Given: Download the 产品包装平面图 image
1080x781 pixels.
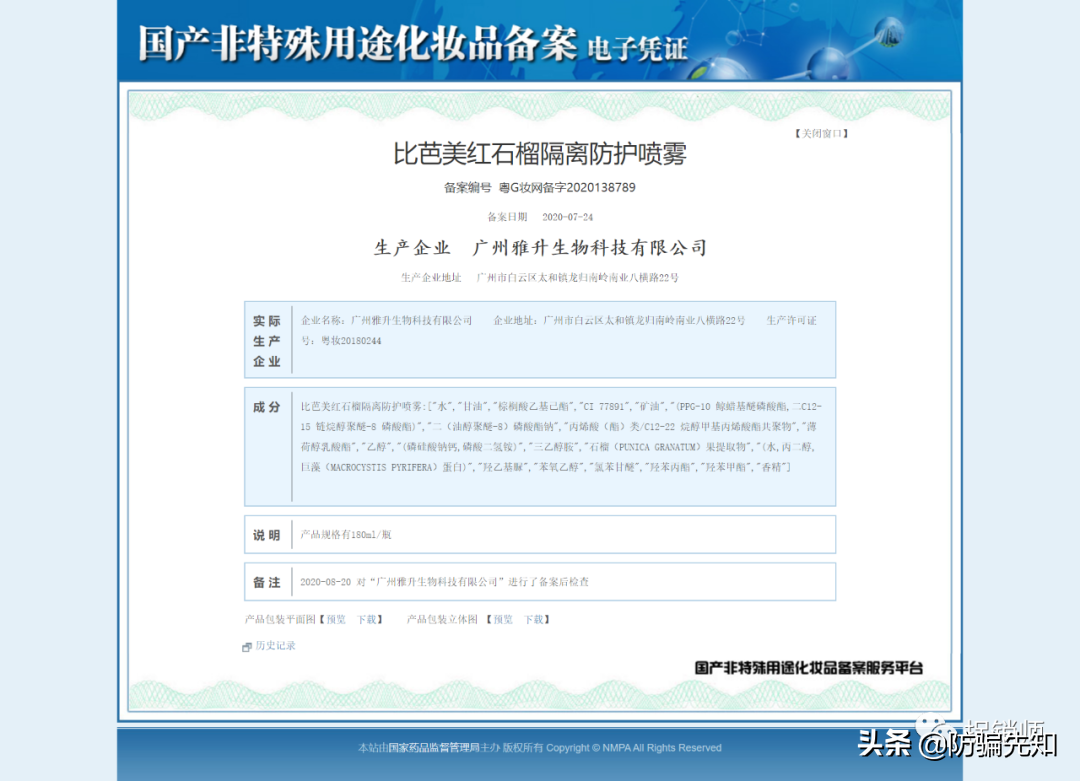Looking at the screenshot, I should 367,619.
